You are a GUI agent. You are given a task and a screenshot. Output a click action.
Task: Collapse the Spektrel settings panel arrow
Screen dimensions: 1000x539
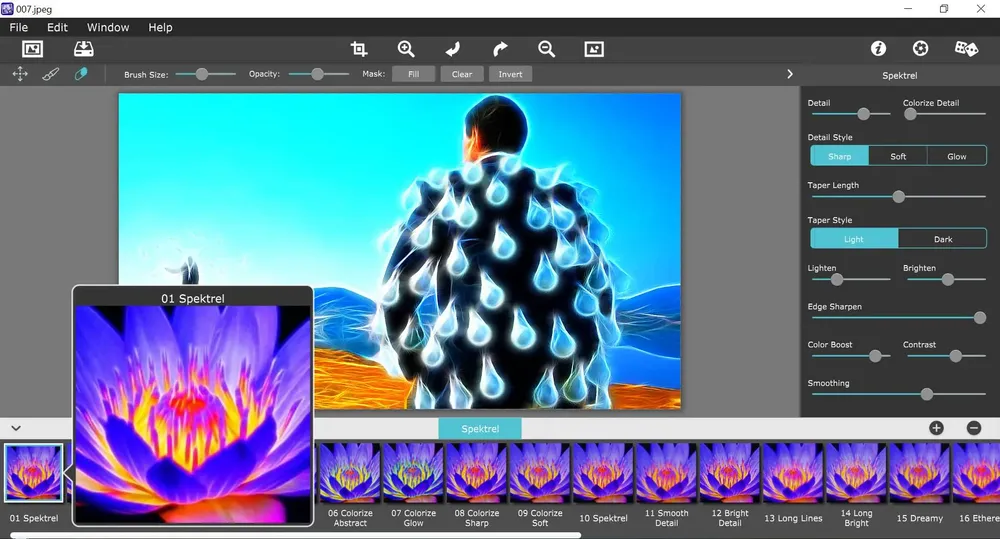click(x=790, y=74)
